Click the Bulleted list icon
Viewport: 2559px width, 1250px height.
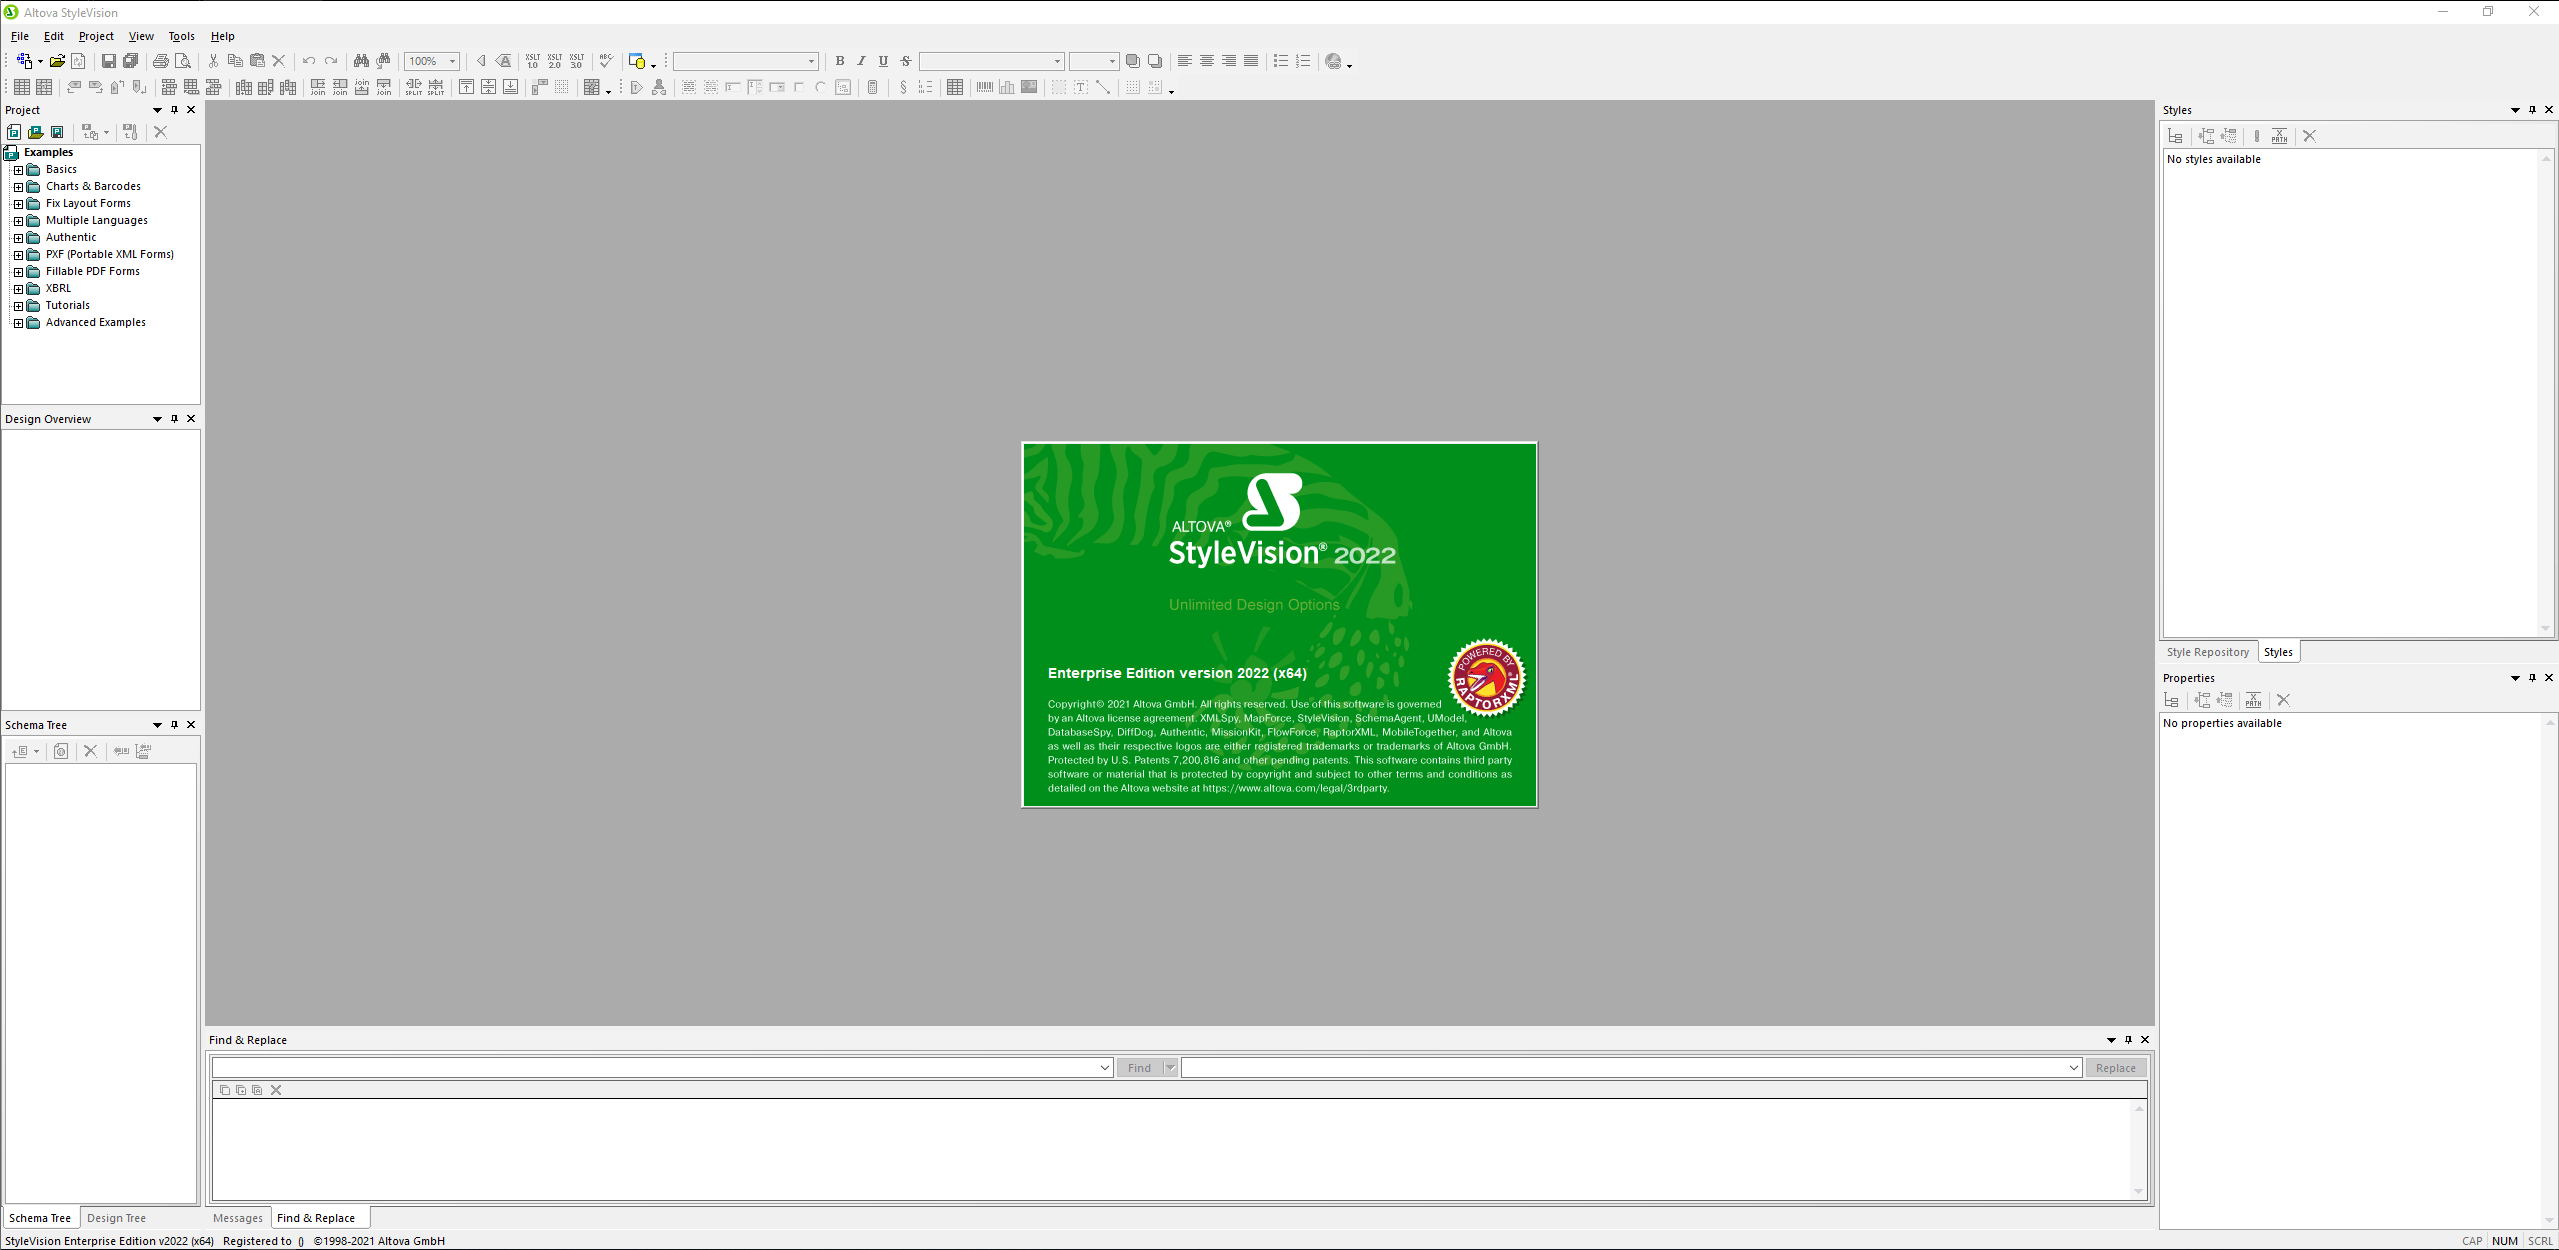1281,61
